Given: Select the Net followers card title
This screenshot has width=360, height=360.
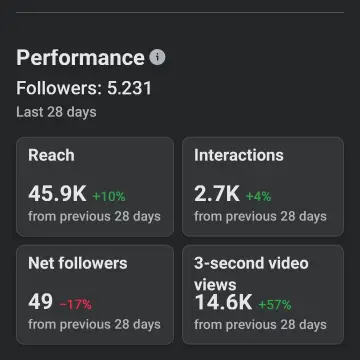Looking at the screenshot, I should pyautogui.click(x=78, y=263).
